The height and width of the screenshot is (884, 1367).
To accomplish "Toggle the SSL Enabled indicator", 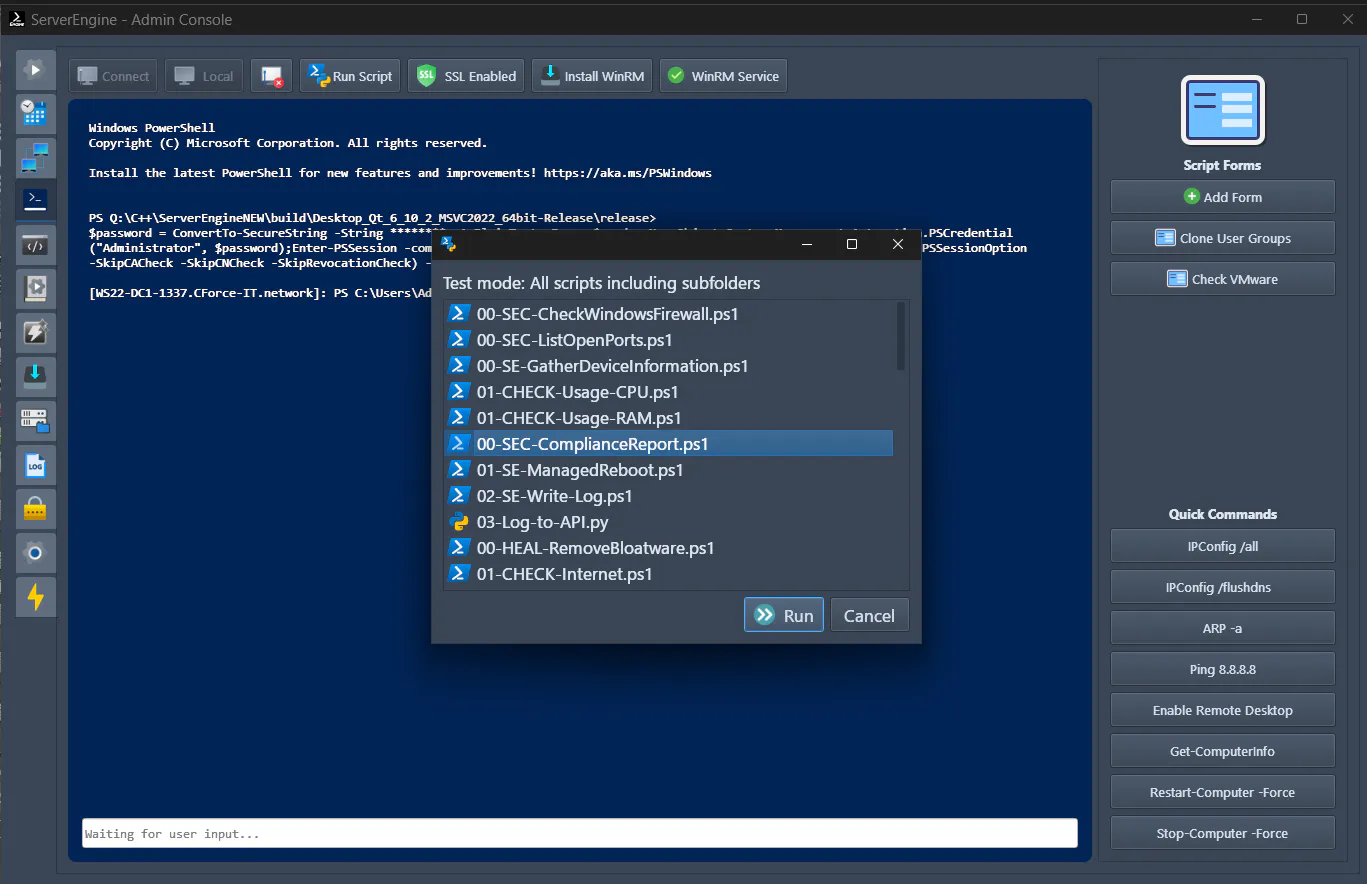I will point(465,75).
